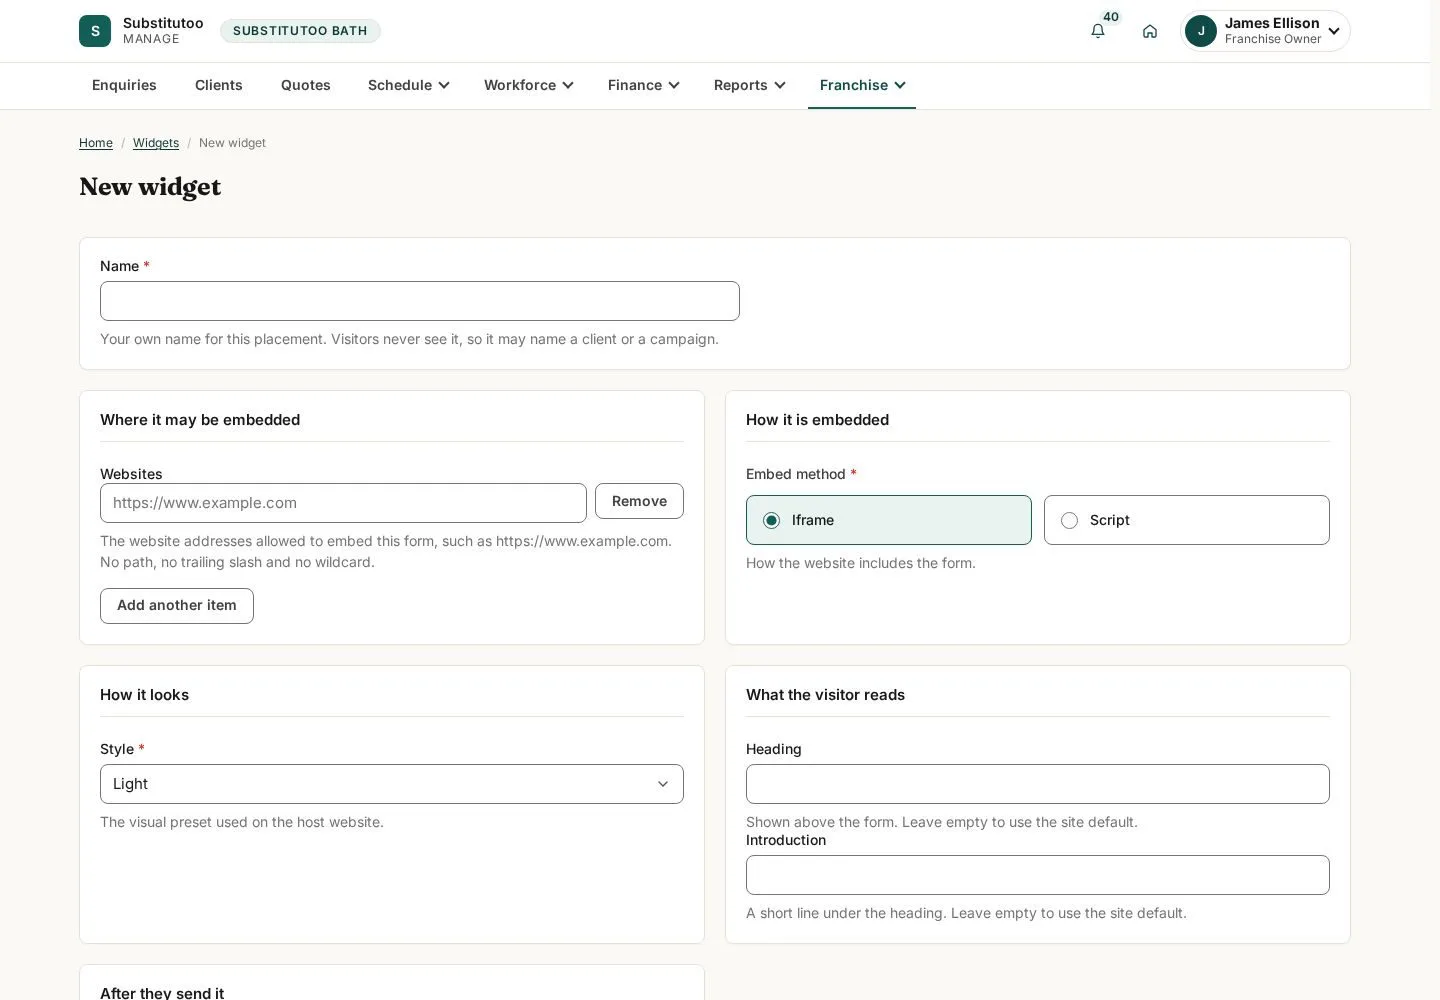Expand the Finance menu
The height and width of the screenshot is (1000, 1440).
click(644, 85)
